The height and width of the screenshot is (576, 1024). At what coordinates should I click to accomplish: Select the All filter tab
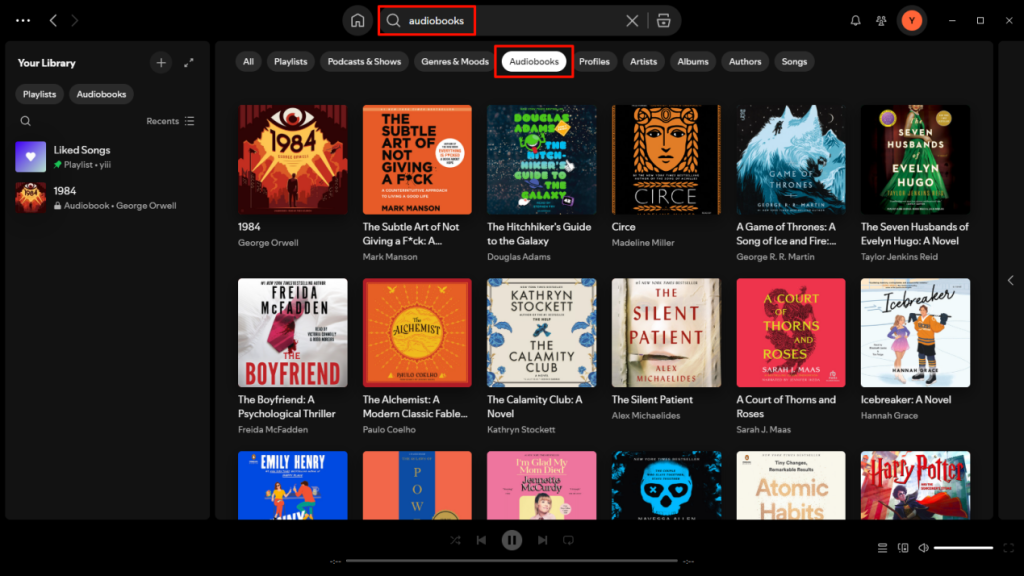click(248, 61)
